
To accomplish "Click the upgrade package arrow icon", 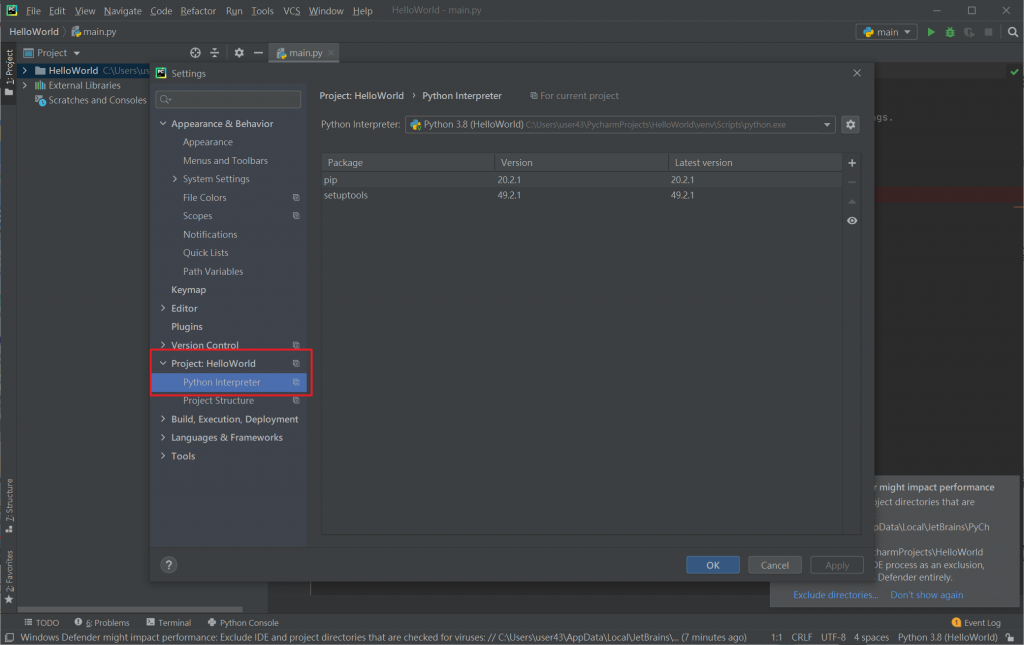I will pos(852,202).
